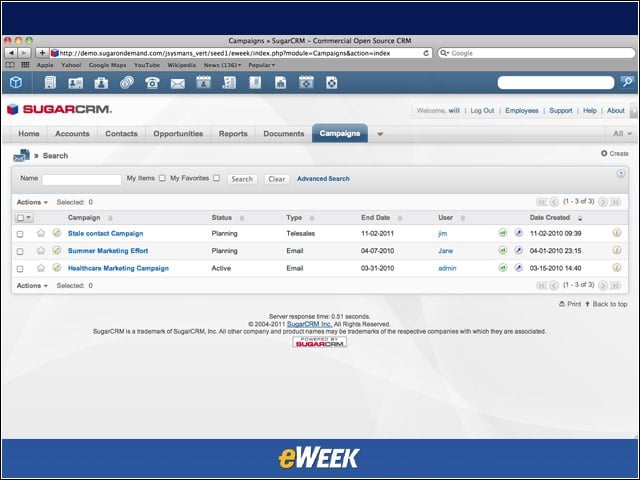The width and height of the screenshot is (640, 480).
Task: Click the Campaigns module icon beside Search heading
Action: [x=21, y=156]
